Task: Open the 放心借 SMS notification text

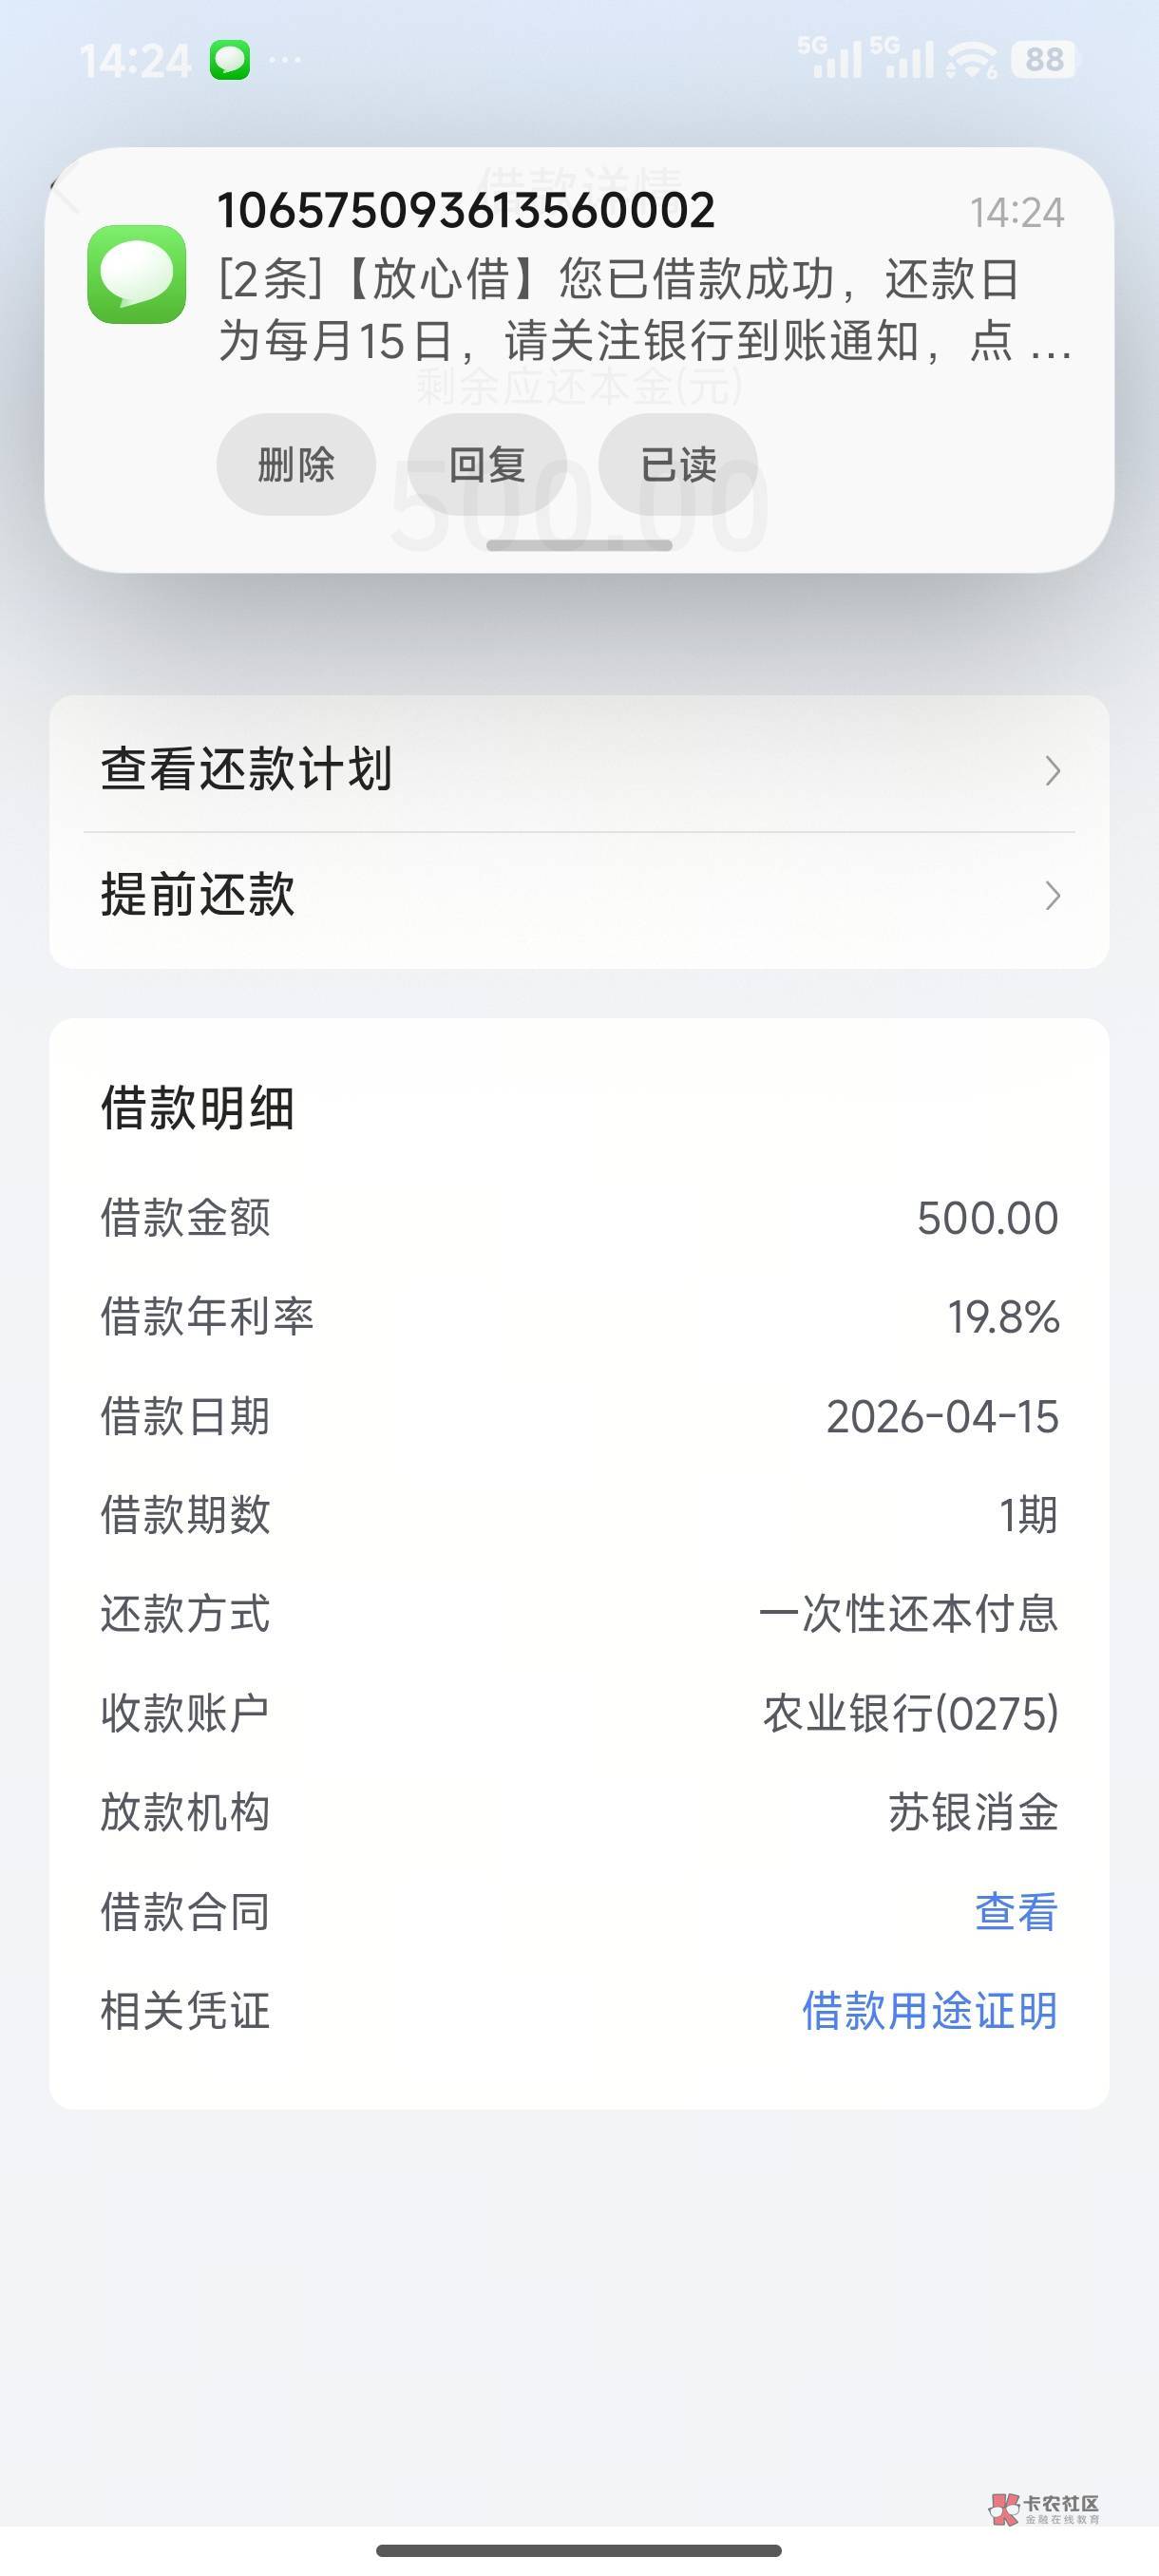Action: click(640, 310)
